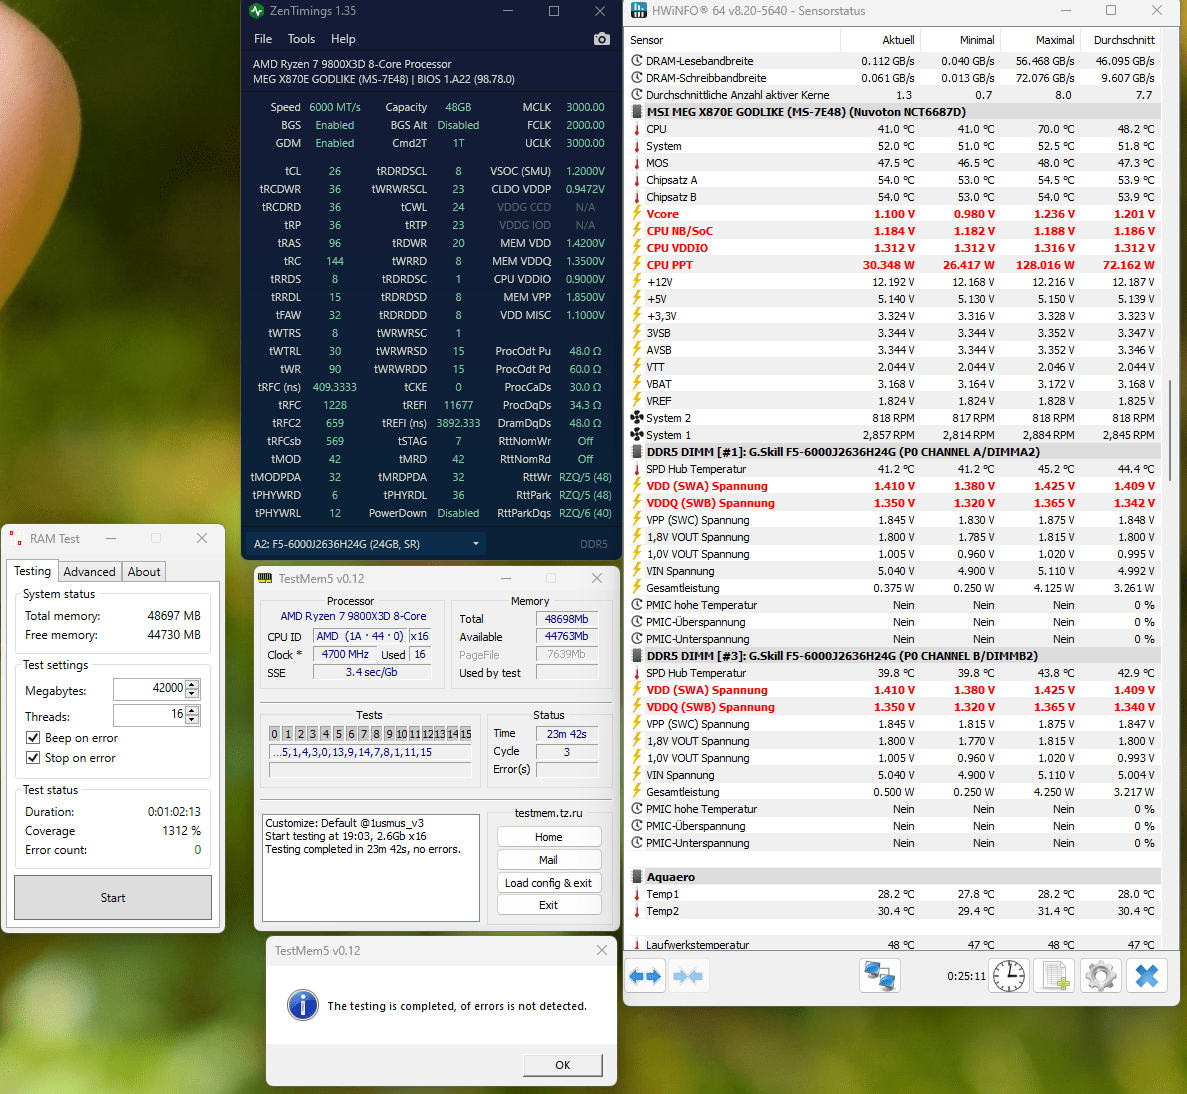Select the Laufwerkstemperatur sensor row

tap(894, 944)
